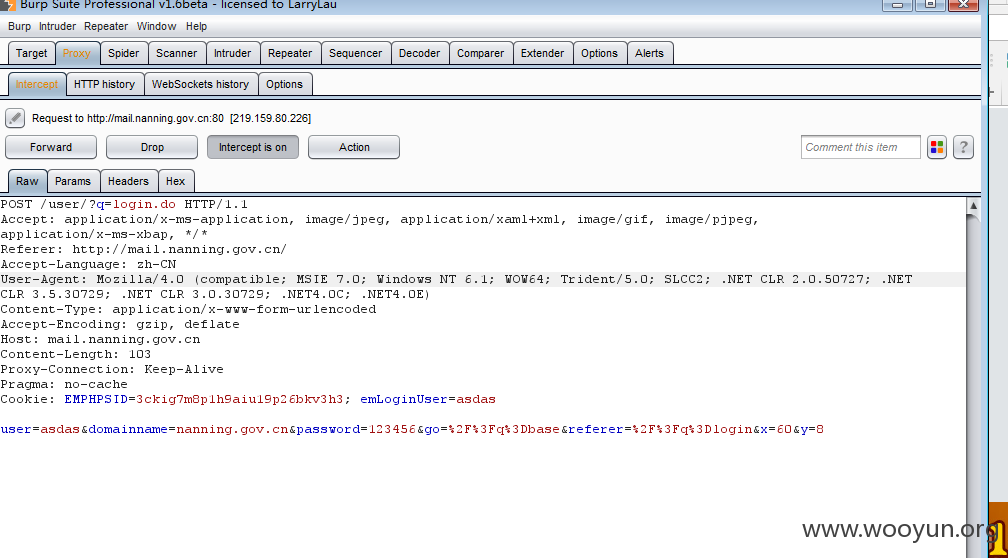Open the Action menu button
This screenshot has height=558, width=1008.
(x=354, y=147)
